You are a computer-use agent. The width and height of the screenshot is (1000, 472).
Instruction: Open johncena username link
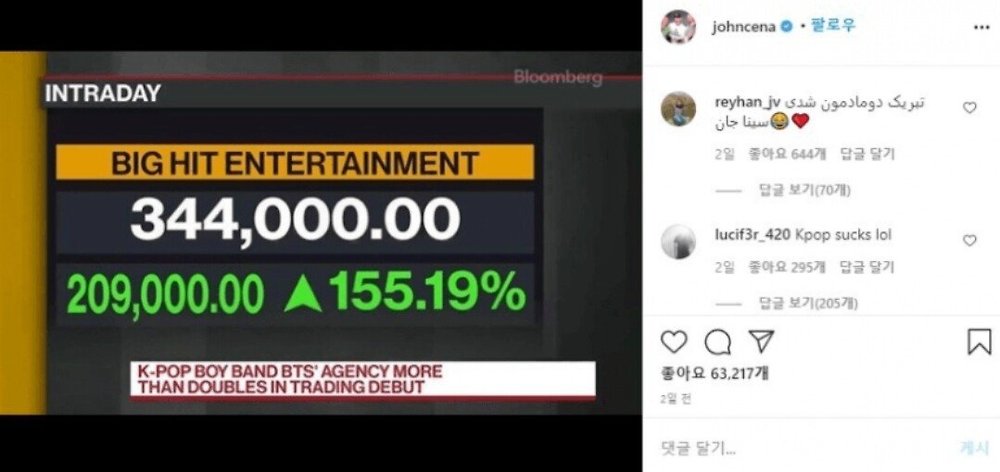(x=744, y=27)
